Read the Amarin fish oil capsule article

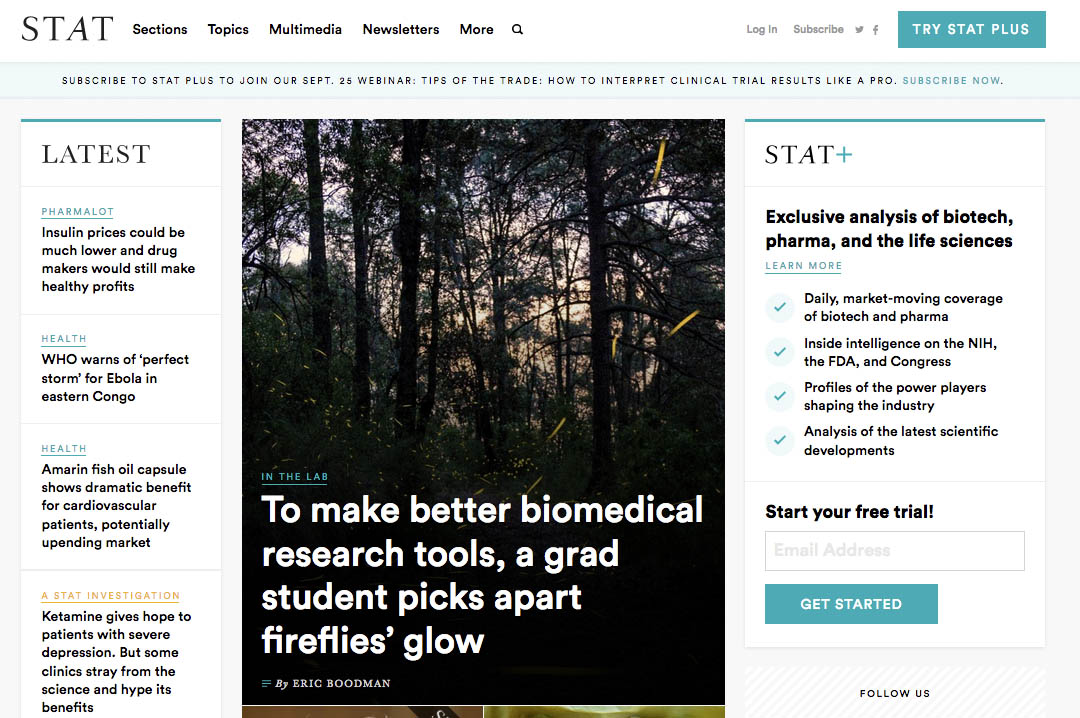click(116, 506)
